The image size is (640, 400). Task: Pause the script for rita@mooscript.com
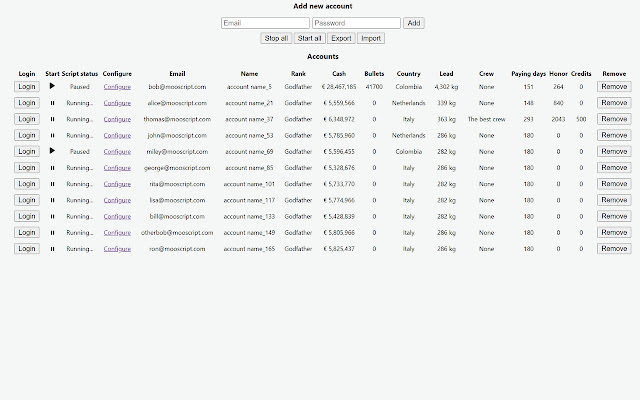(x=52, y=184)
